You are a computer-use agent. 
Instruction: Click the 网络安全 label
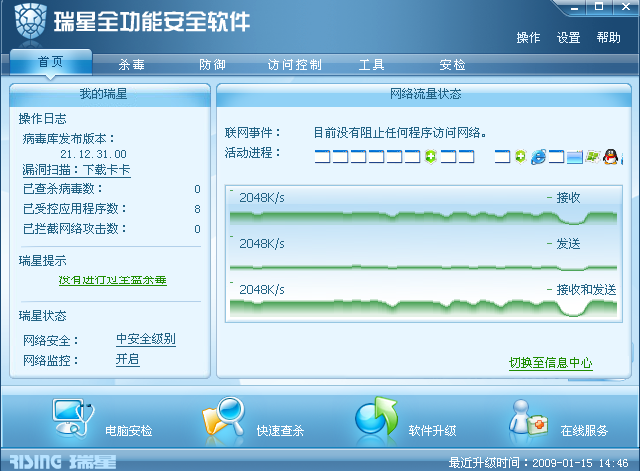pos(51,340)
